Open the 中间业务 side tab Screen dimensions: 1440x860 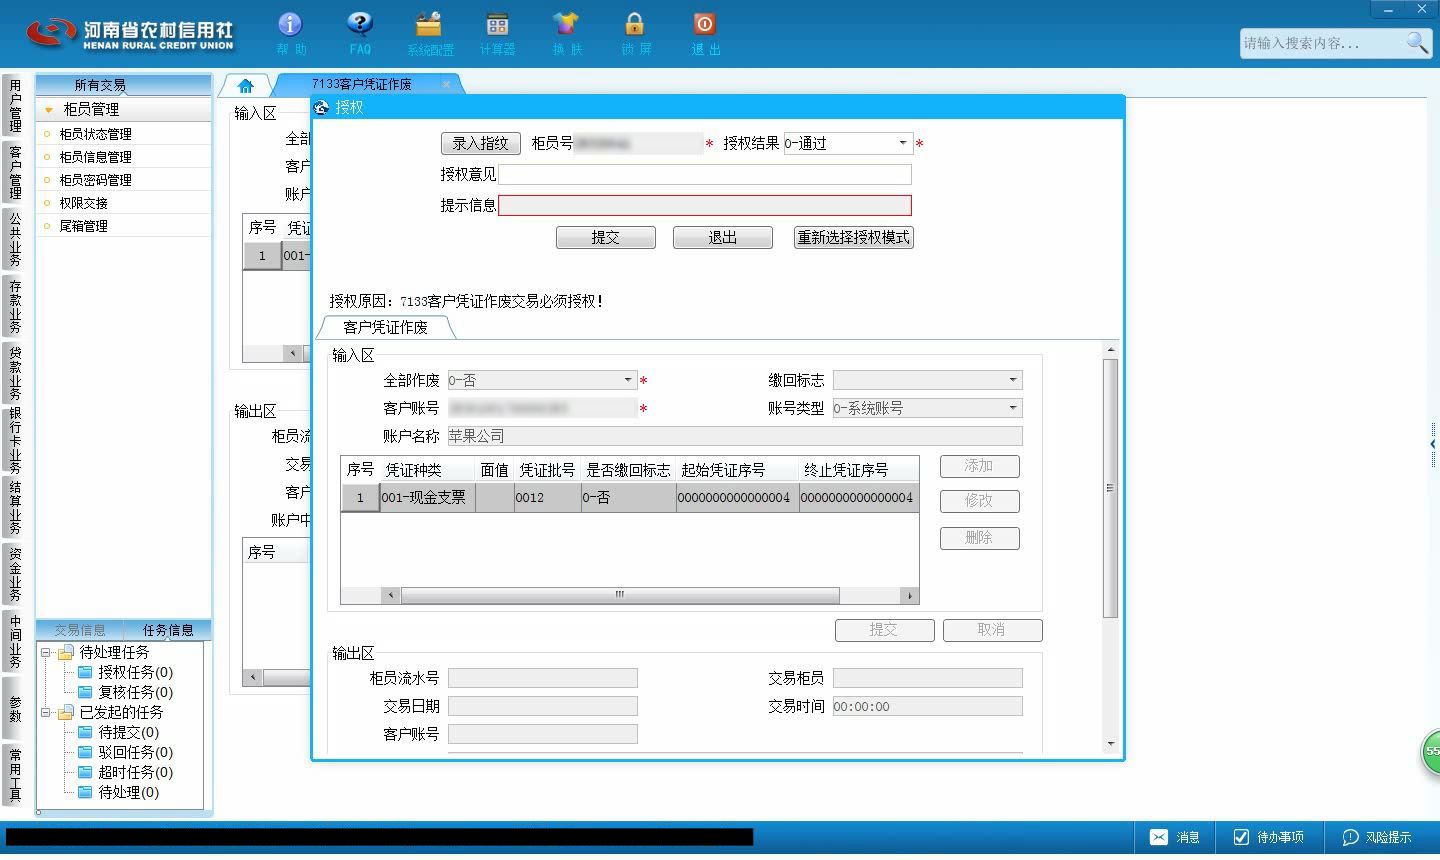(15, 641)
